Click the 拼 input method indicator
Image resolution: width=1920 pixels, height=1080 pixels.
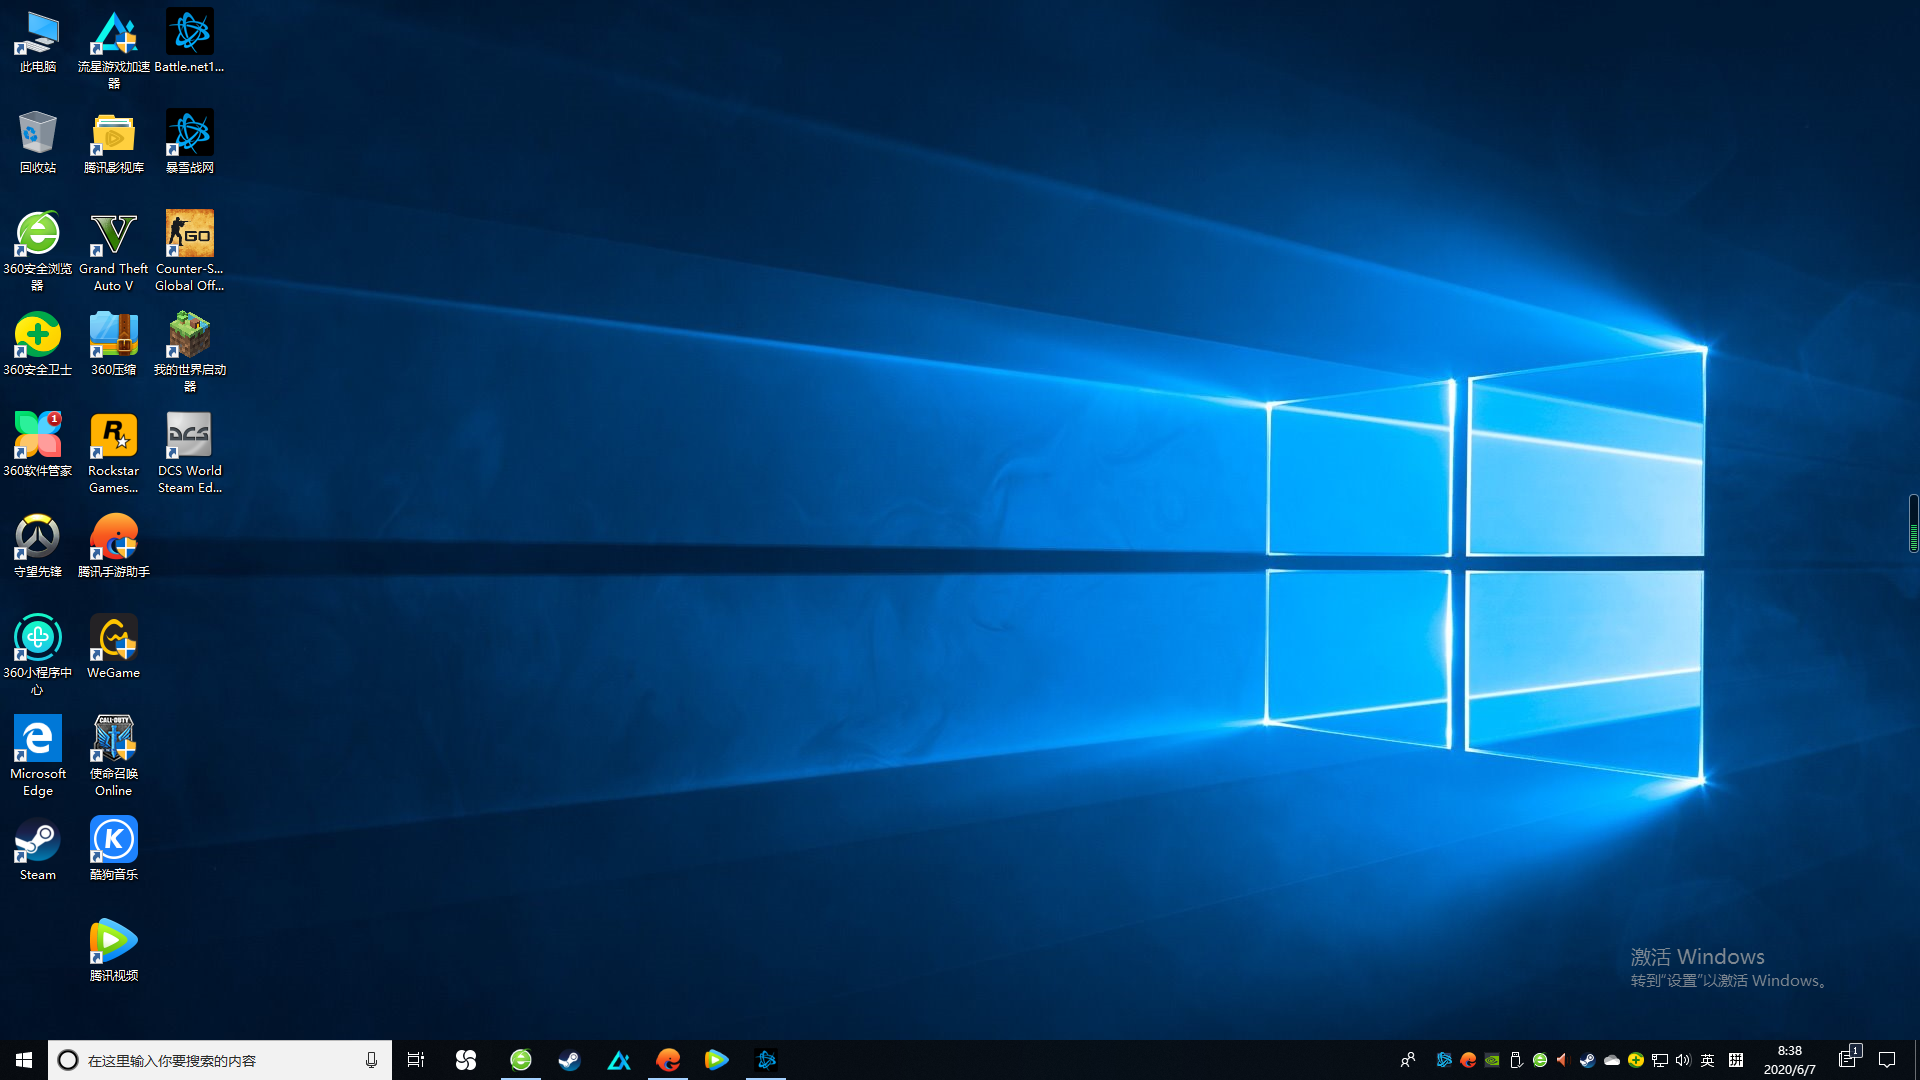tap(1736, 1060)
